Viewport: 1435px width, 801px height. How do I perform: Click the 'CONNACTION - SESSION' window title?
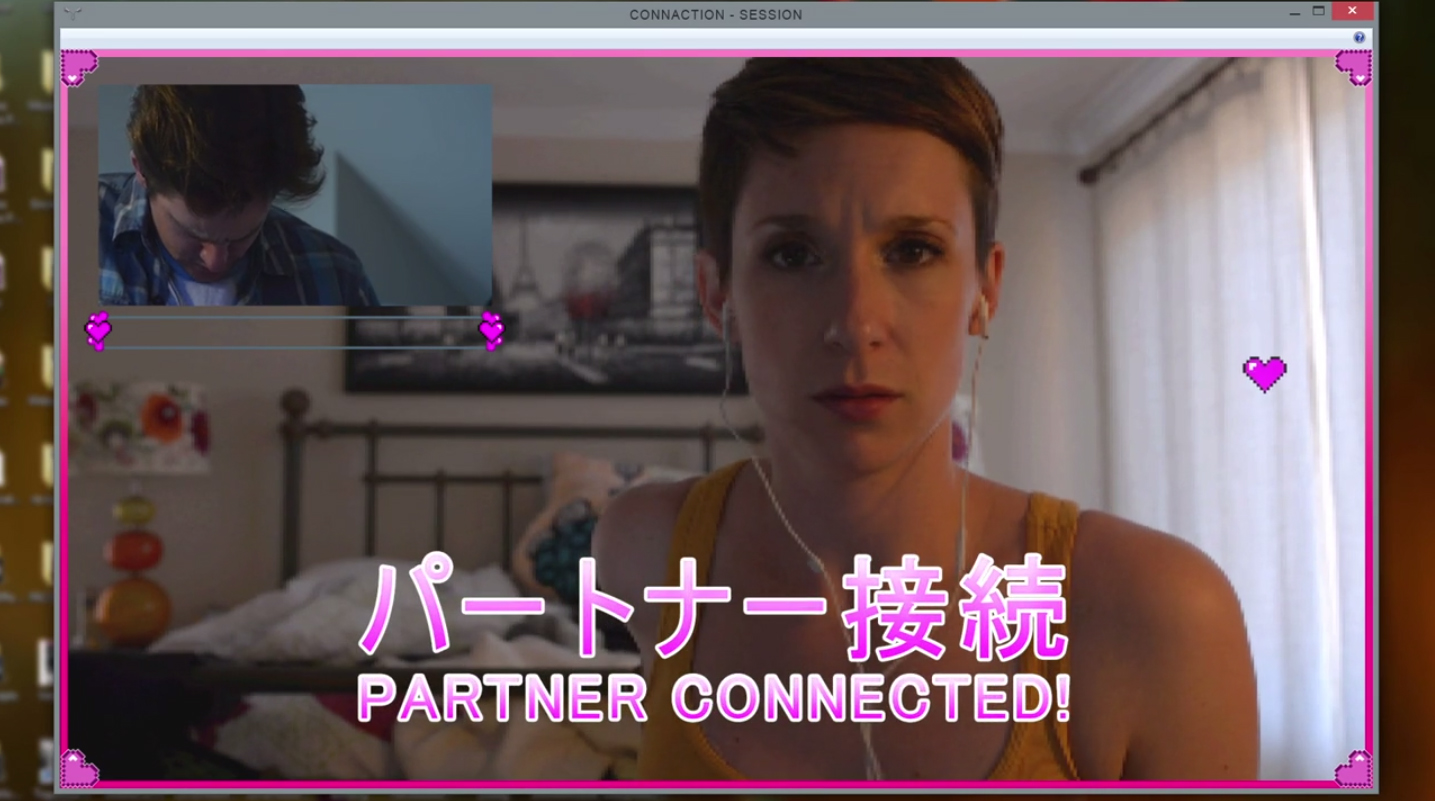[x=716, y=15]
